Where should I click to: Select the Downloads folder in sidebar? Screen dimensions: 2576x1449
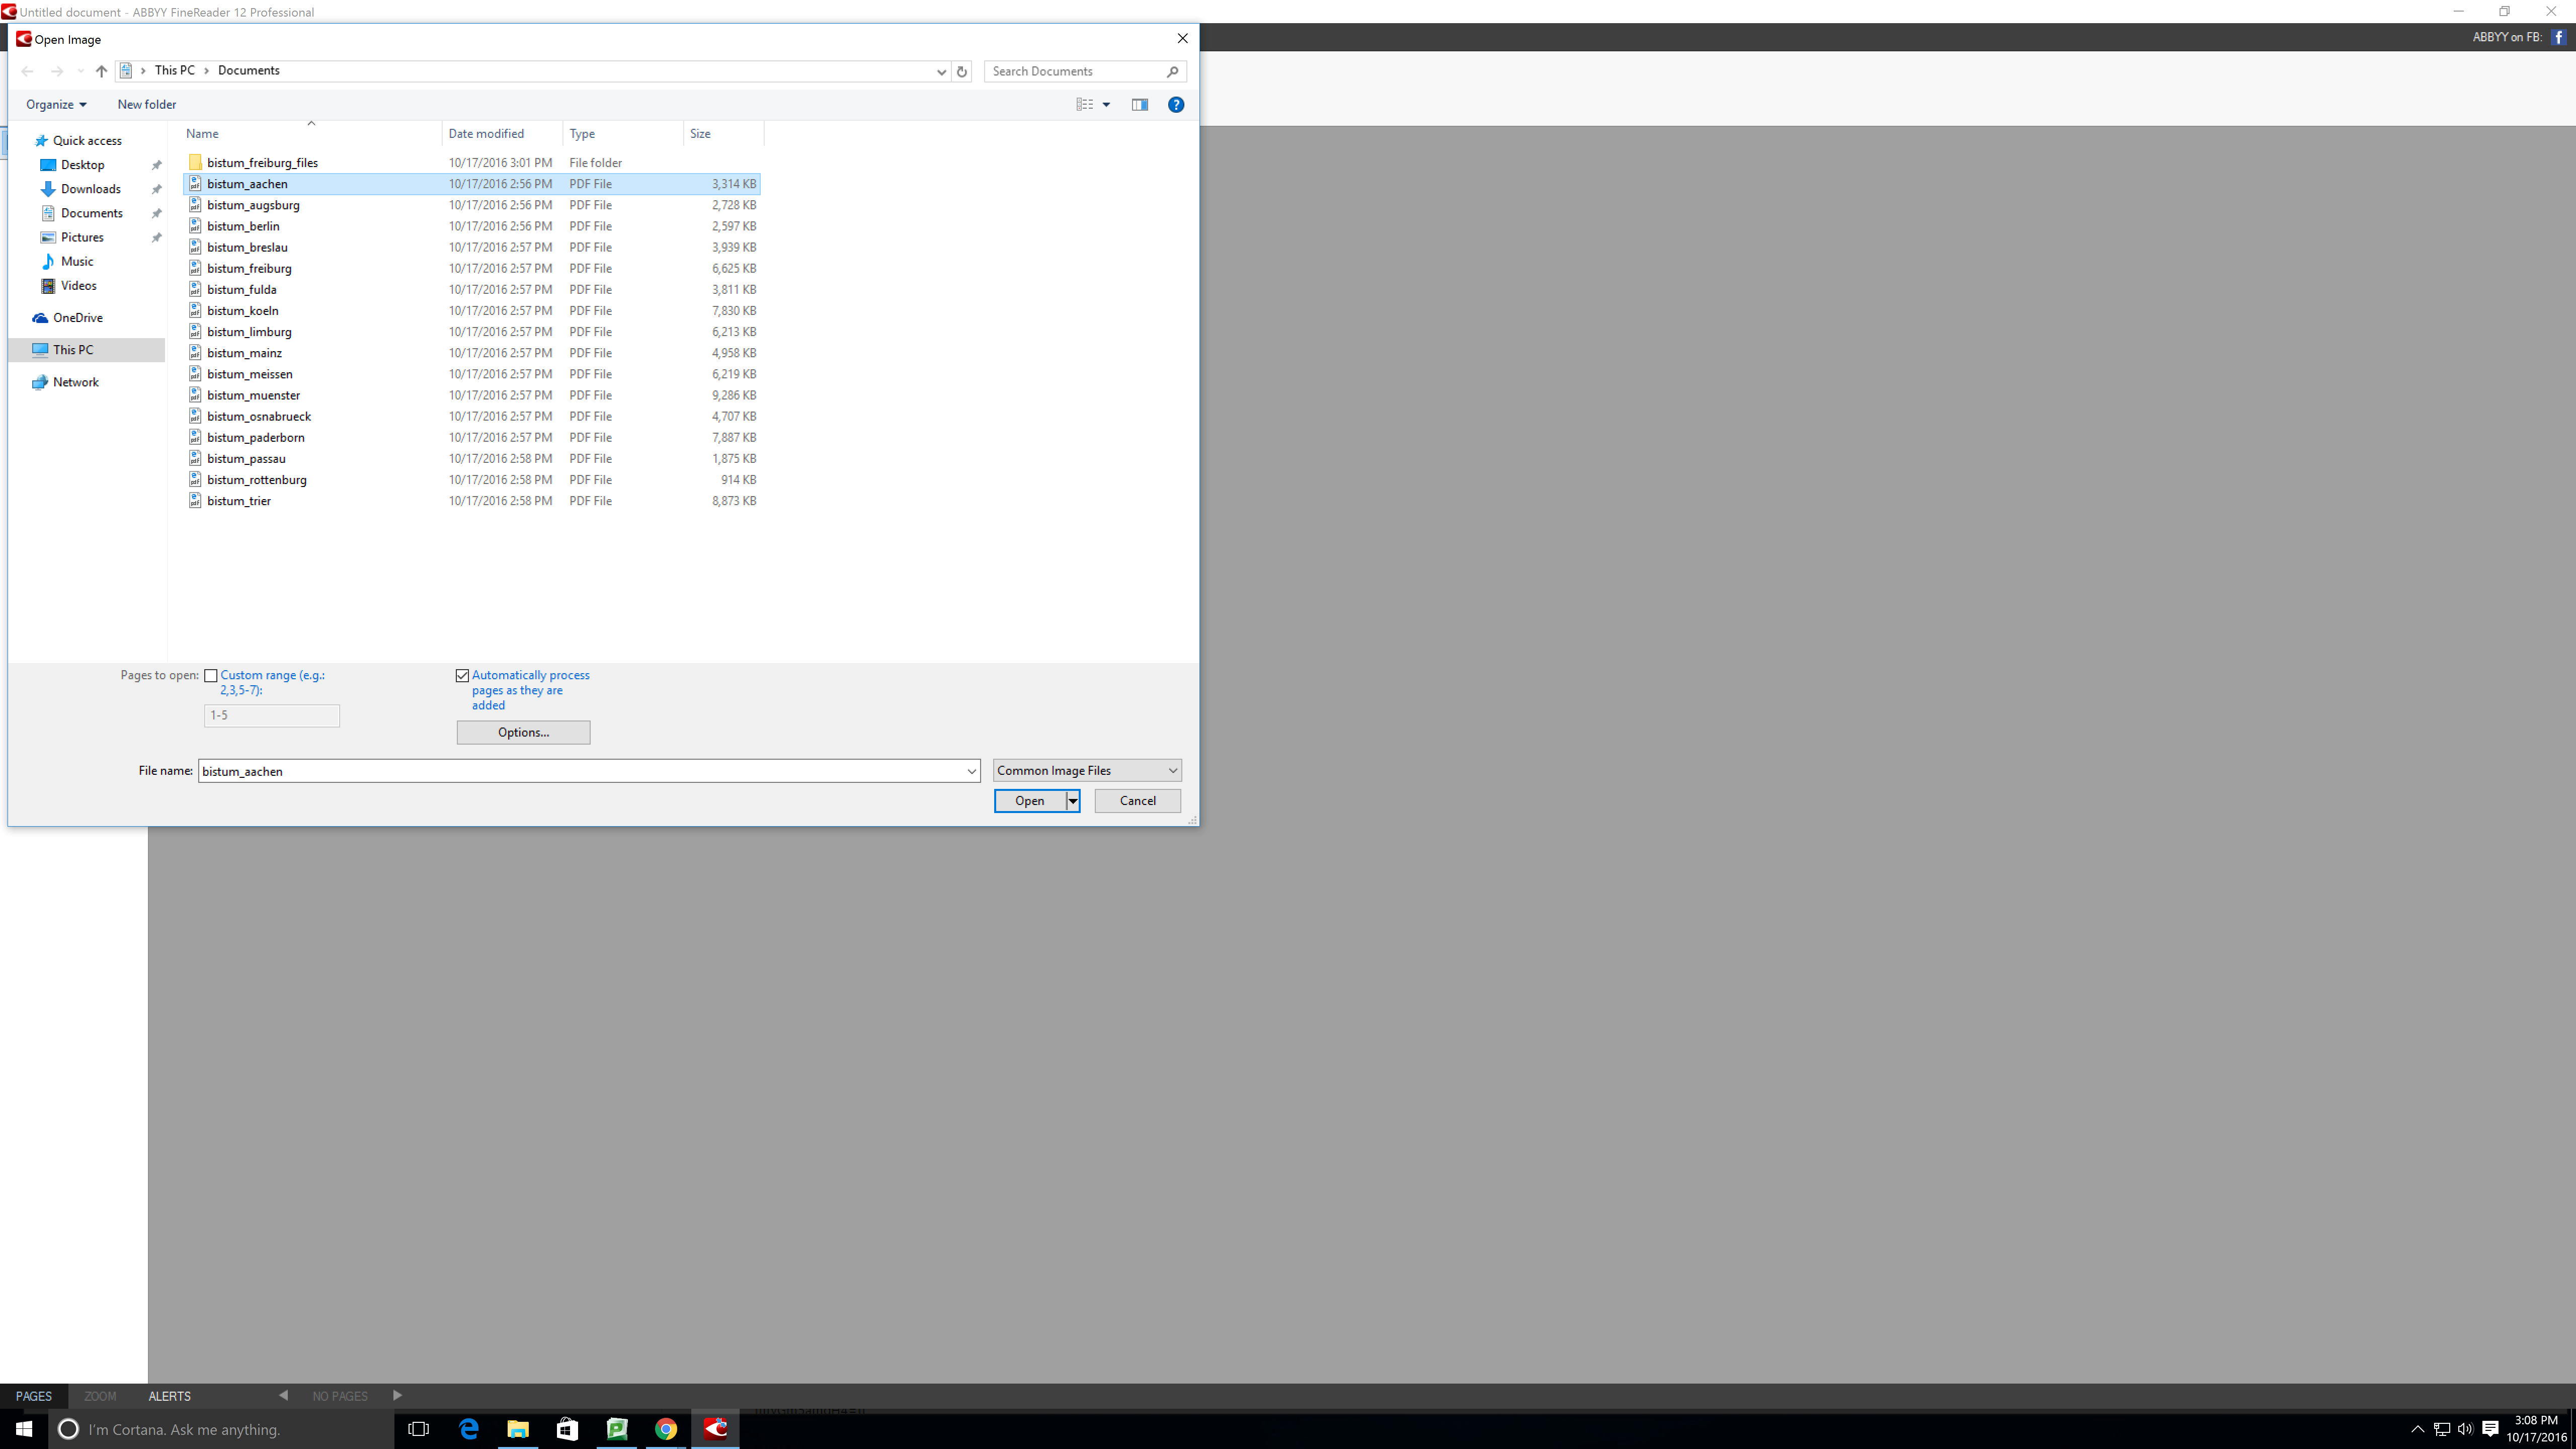[x=90, y=189]
